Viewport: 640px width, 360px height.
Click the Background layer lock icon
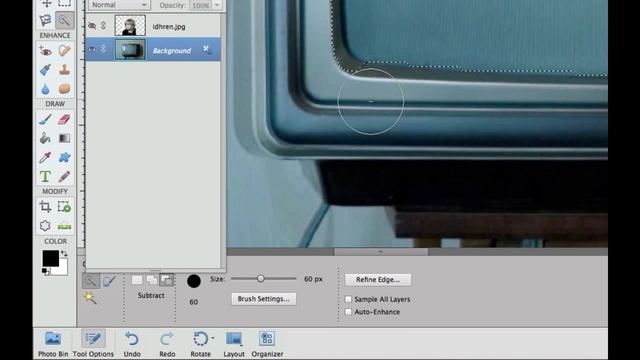click(206, 50)
